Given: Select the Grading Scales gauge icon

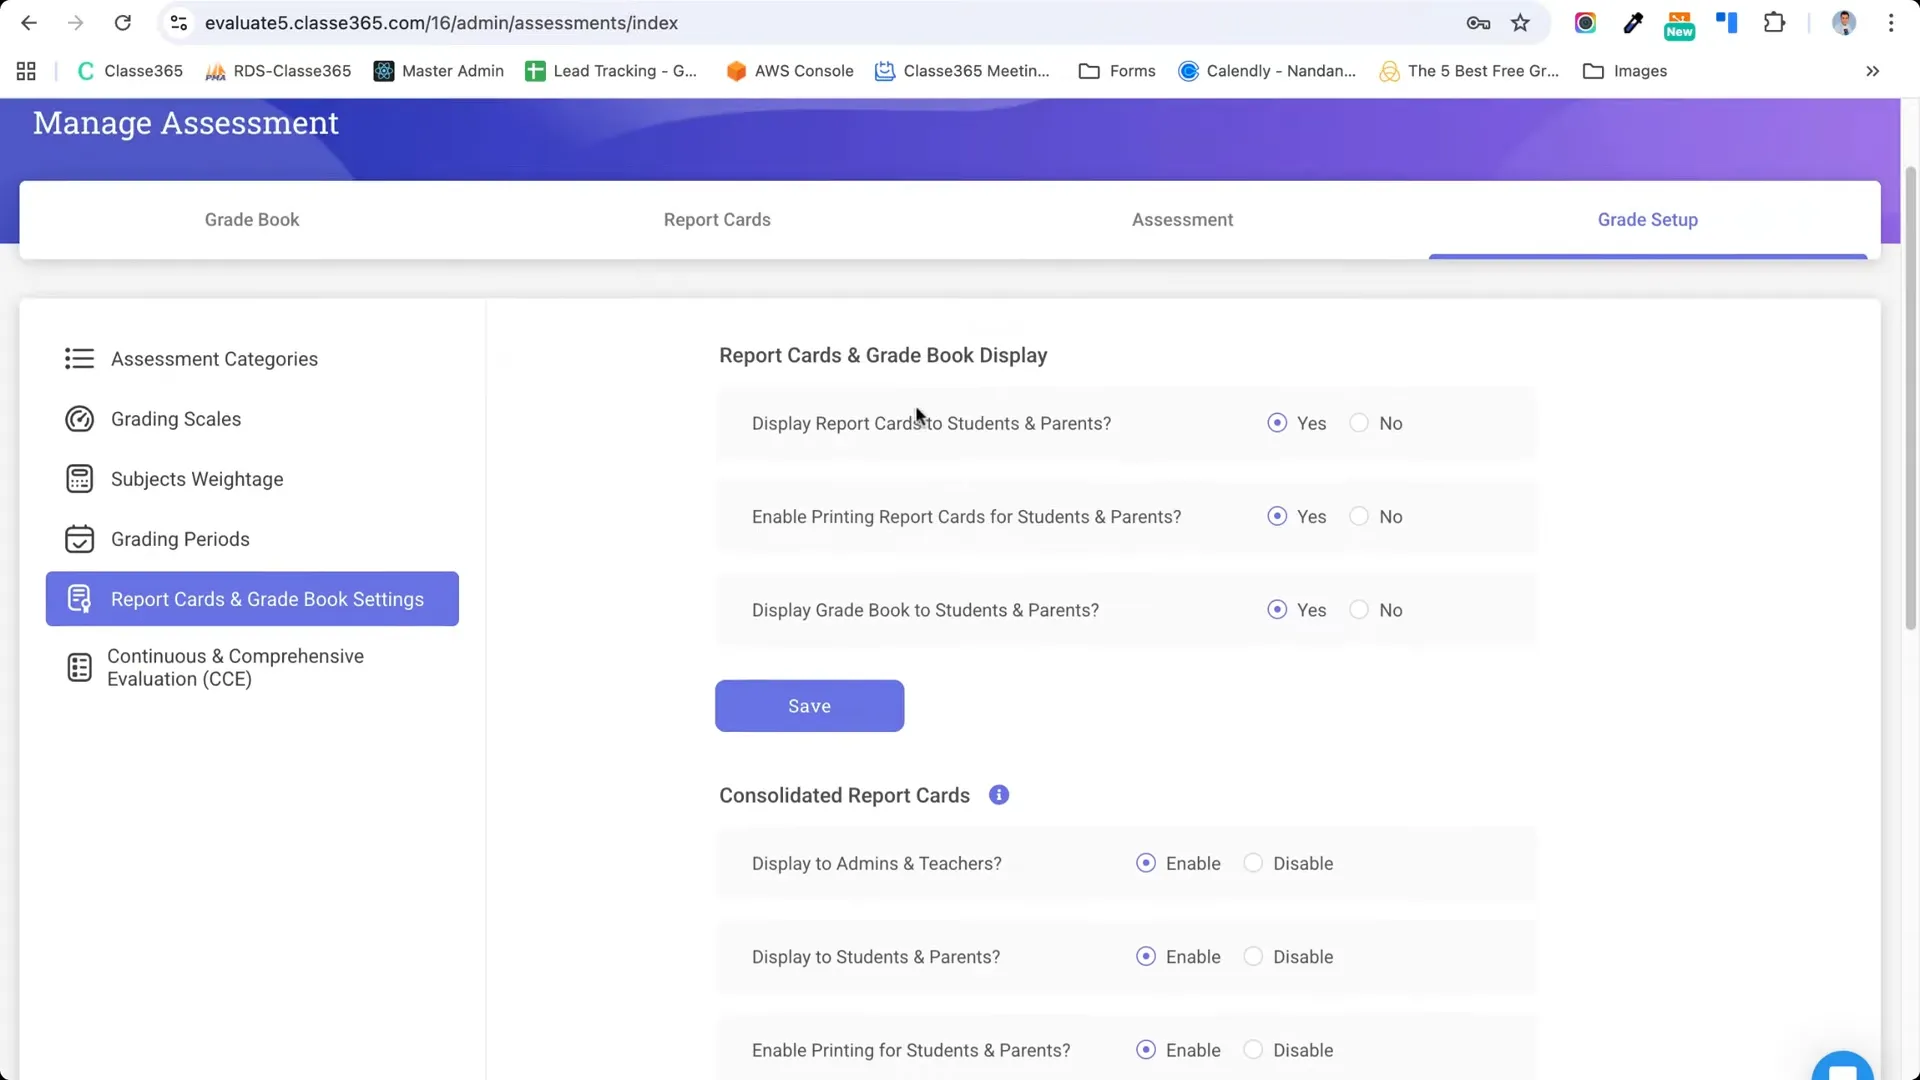Looking at the screenshot, I should pos(80,419).
